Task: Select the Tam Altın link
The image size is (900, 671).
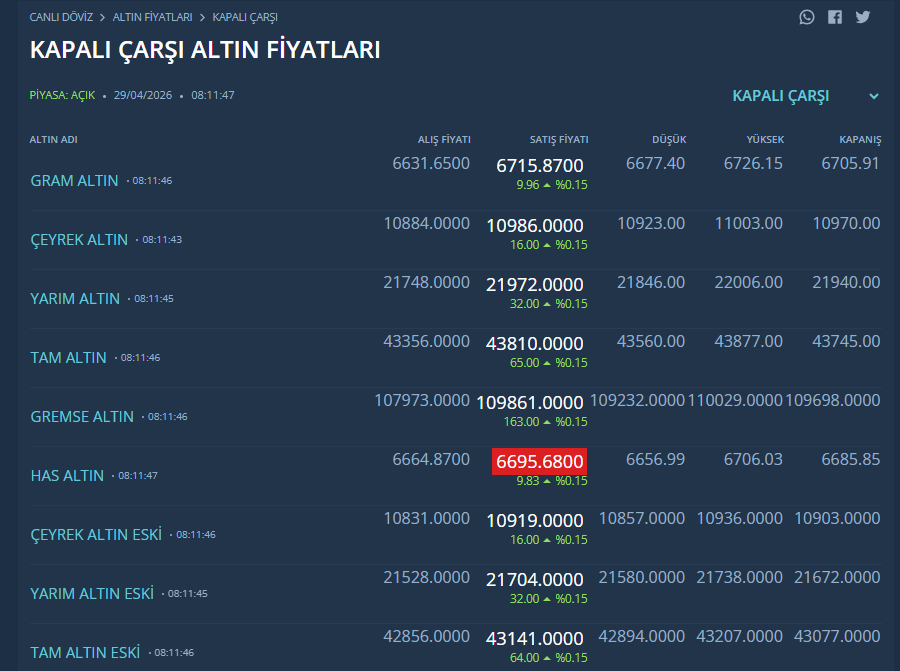Action: (69, 358)
